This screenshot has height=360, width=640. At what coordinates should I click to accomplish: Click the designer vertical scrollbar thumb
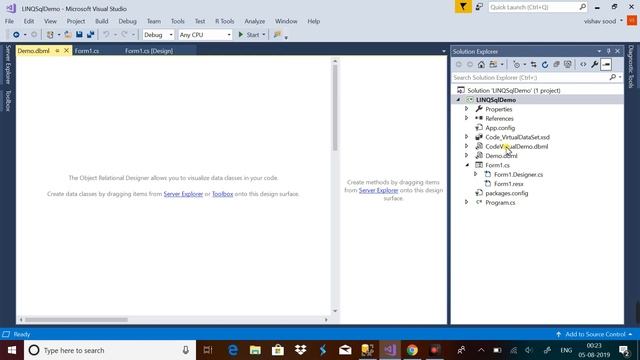[x=335, y=108]
